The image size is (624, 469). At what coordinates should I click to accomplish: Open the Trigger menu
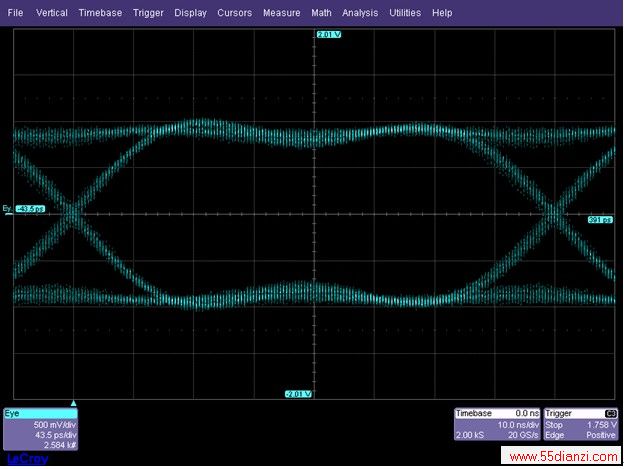[148, 13]
